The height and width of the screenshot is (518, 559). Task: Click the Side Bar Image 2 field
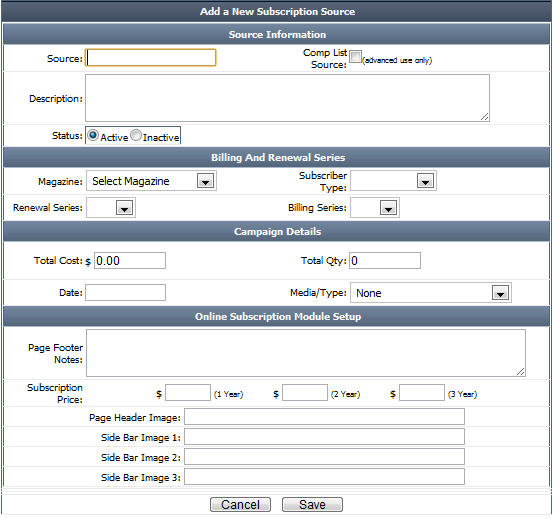pos(324,457)
